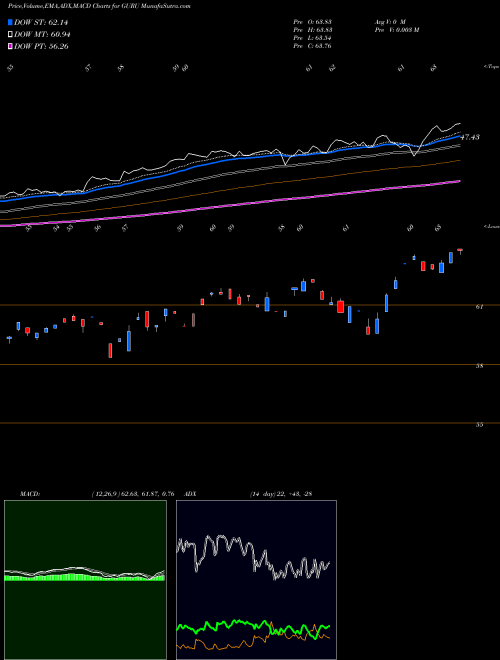Select the 'DOW ST: 62.14' legend text
Screen dimensions: 500x660
[41, 22]
